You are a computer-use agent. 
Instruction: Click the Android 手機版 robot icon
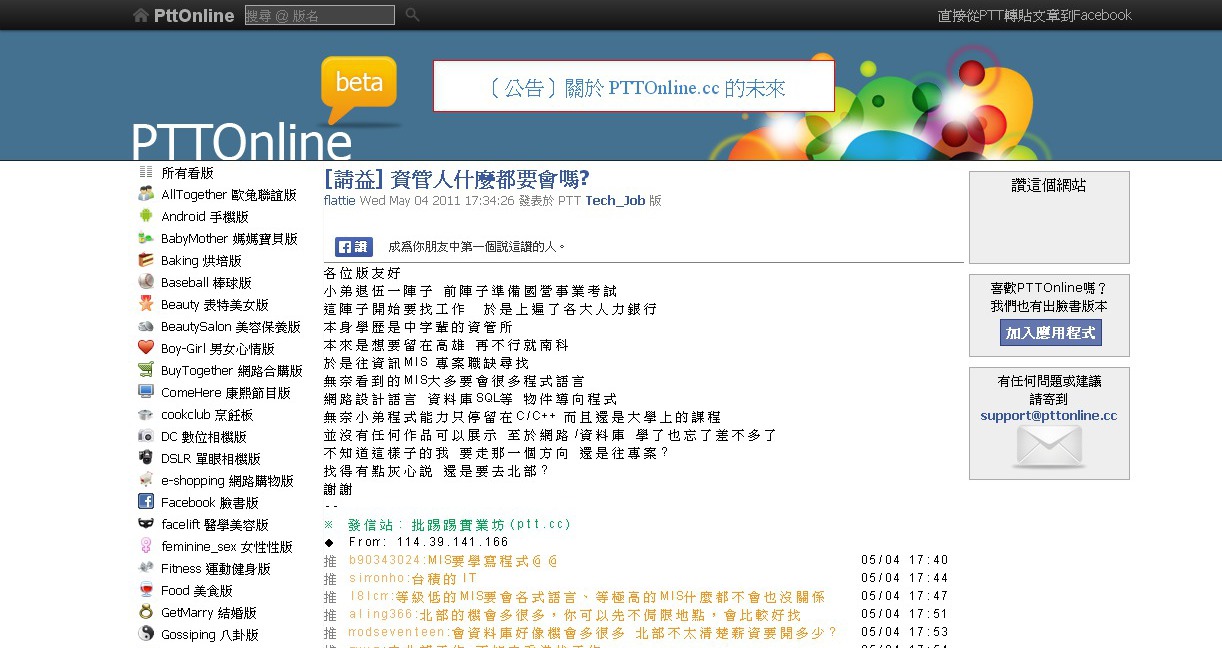coord(146,216)
